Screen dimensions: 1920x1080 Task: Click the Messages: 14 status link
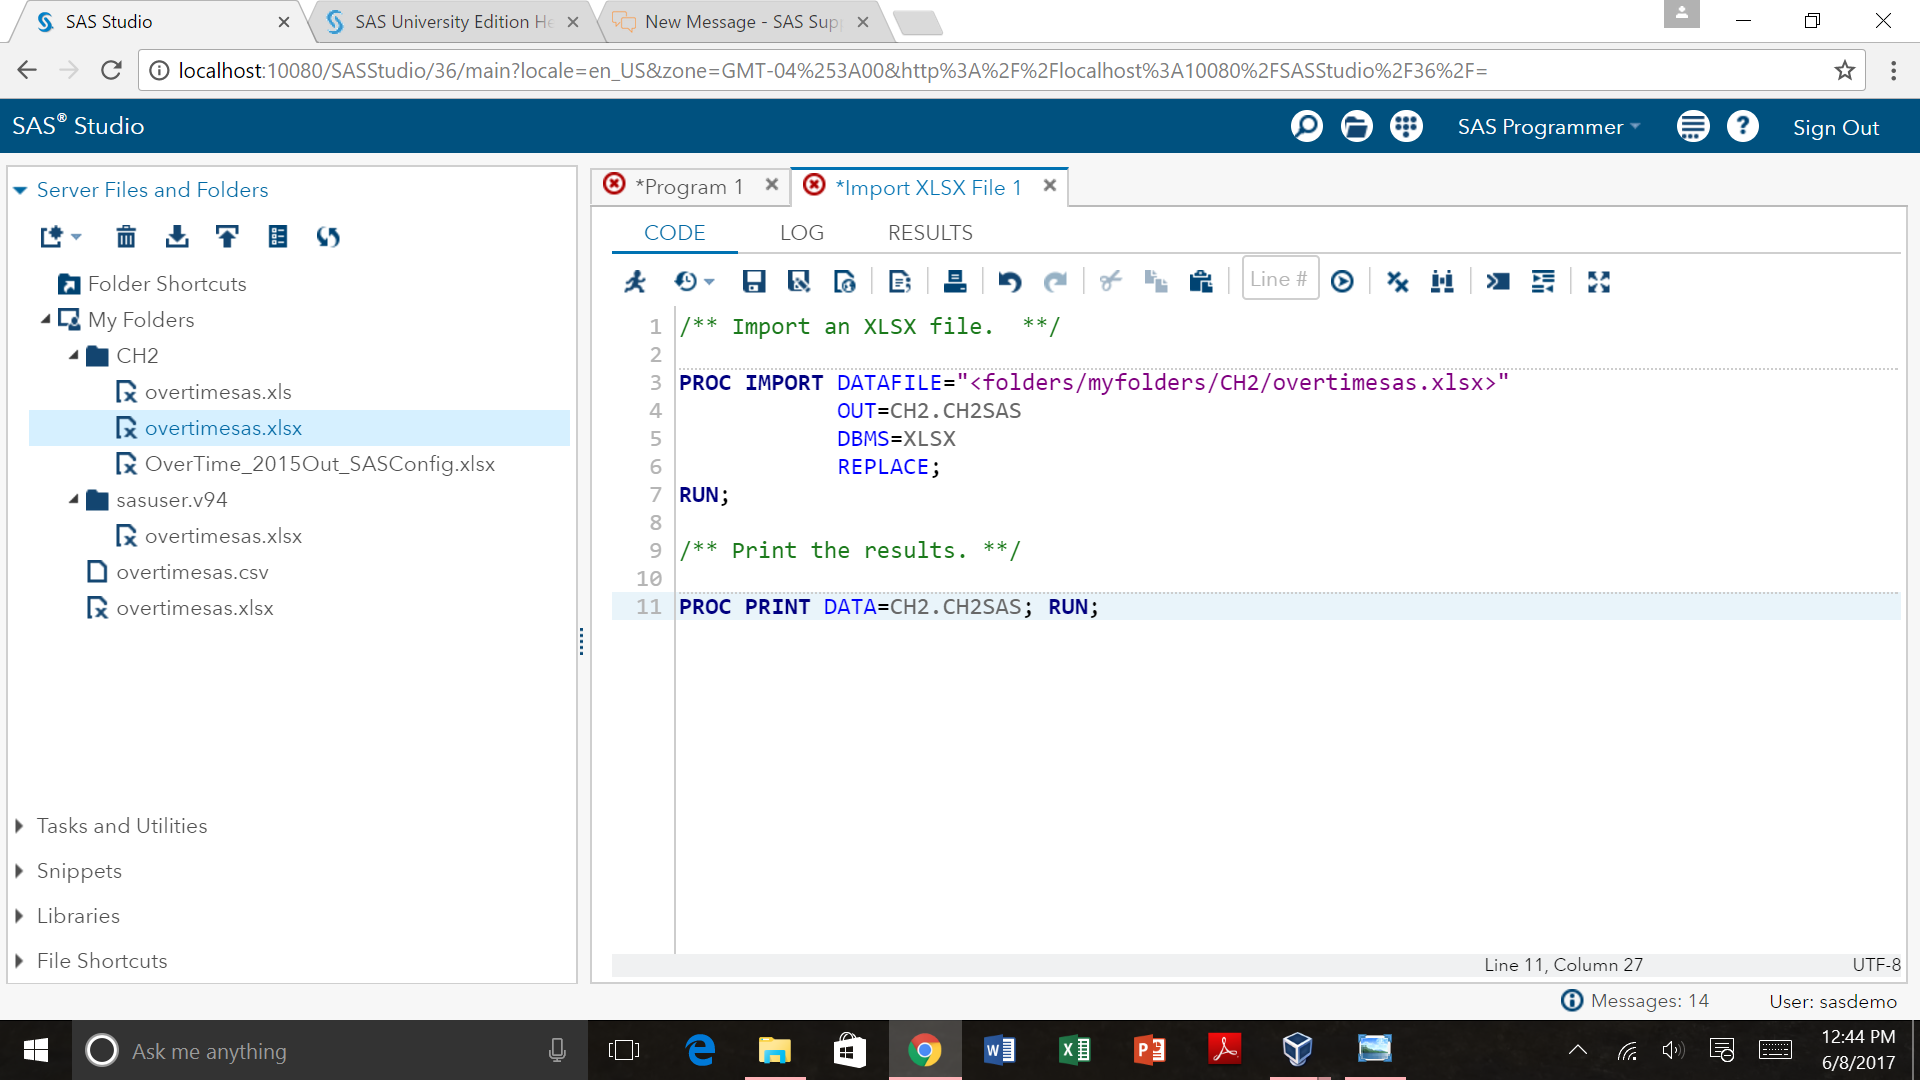(x=1648, y=1001)
